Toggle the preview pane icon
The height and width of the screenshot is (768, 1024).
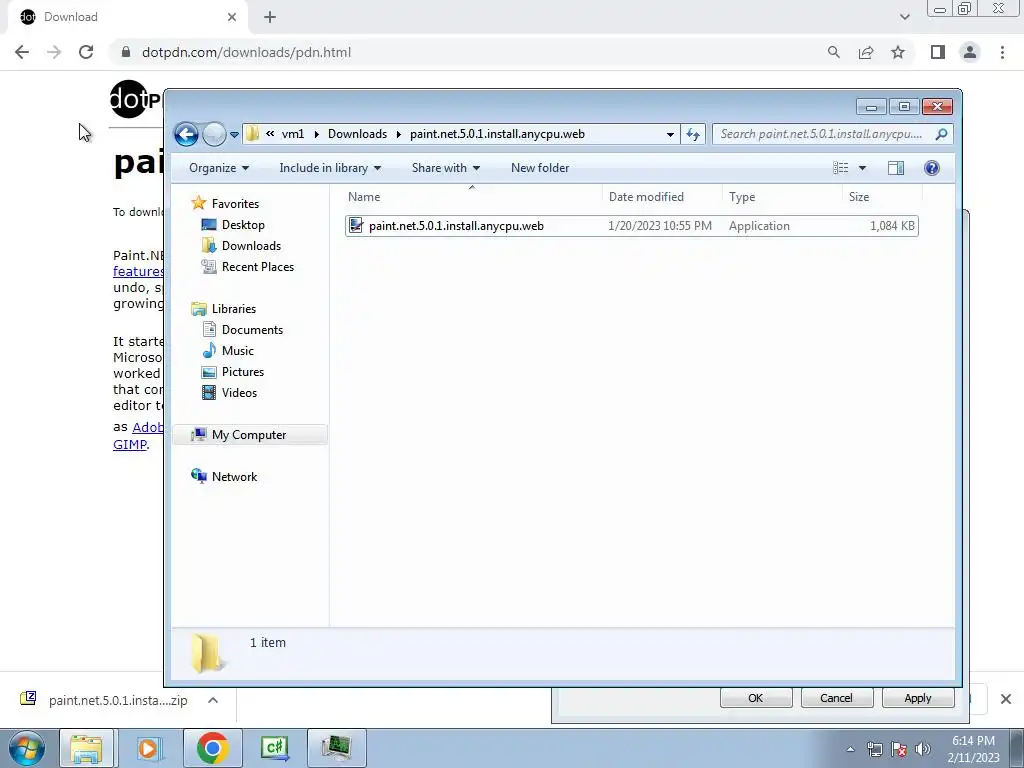coord(896,168)
